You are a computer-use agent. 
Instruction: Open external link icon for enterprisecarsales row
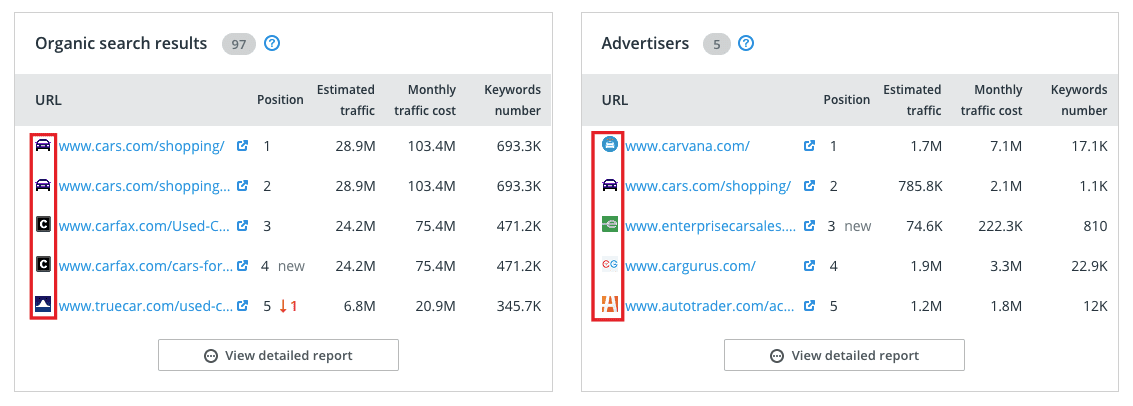tap(809, 225)
